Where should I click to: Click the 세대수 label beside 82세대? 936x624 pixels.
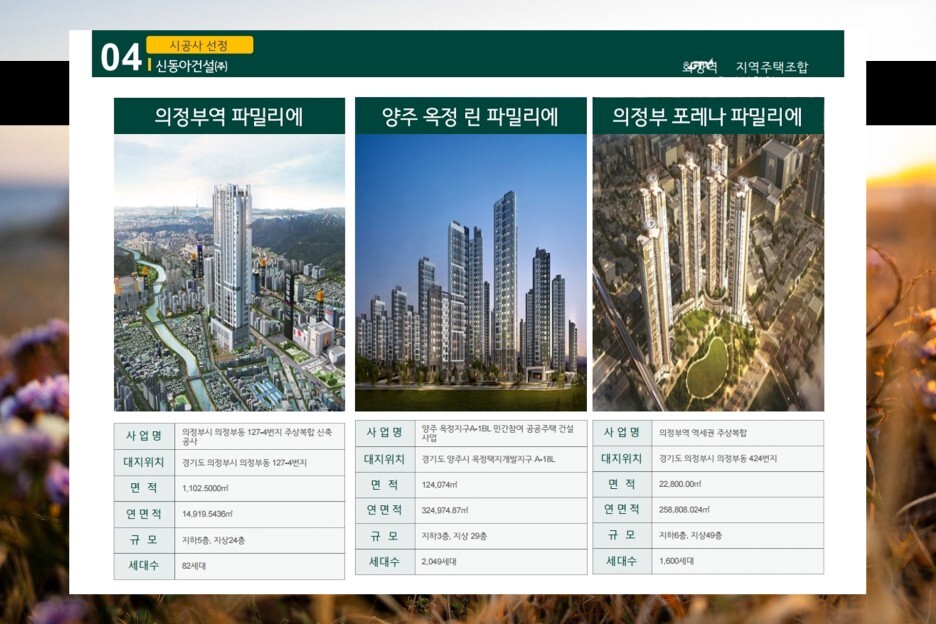tap(144, 565)
